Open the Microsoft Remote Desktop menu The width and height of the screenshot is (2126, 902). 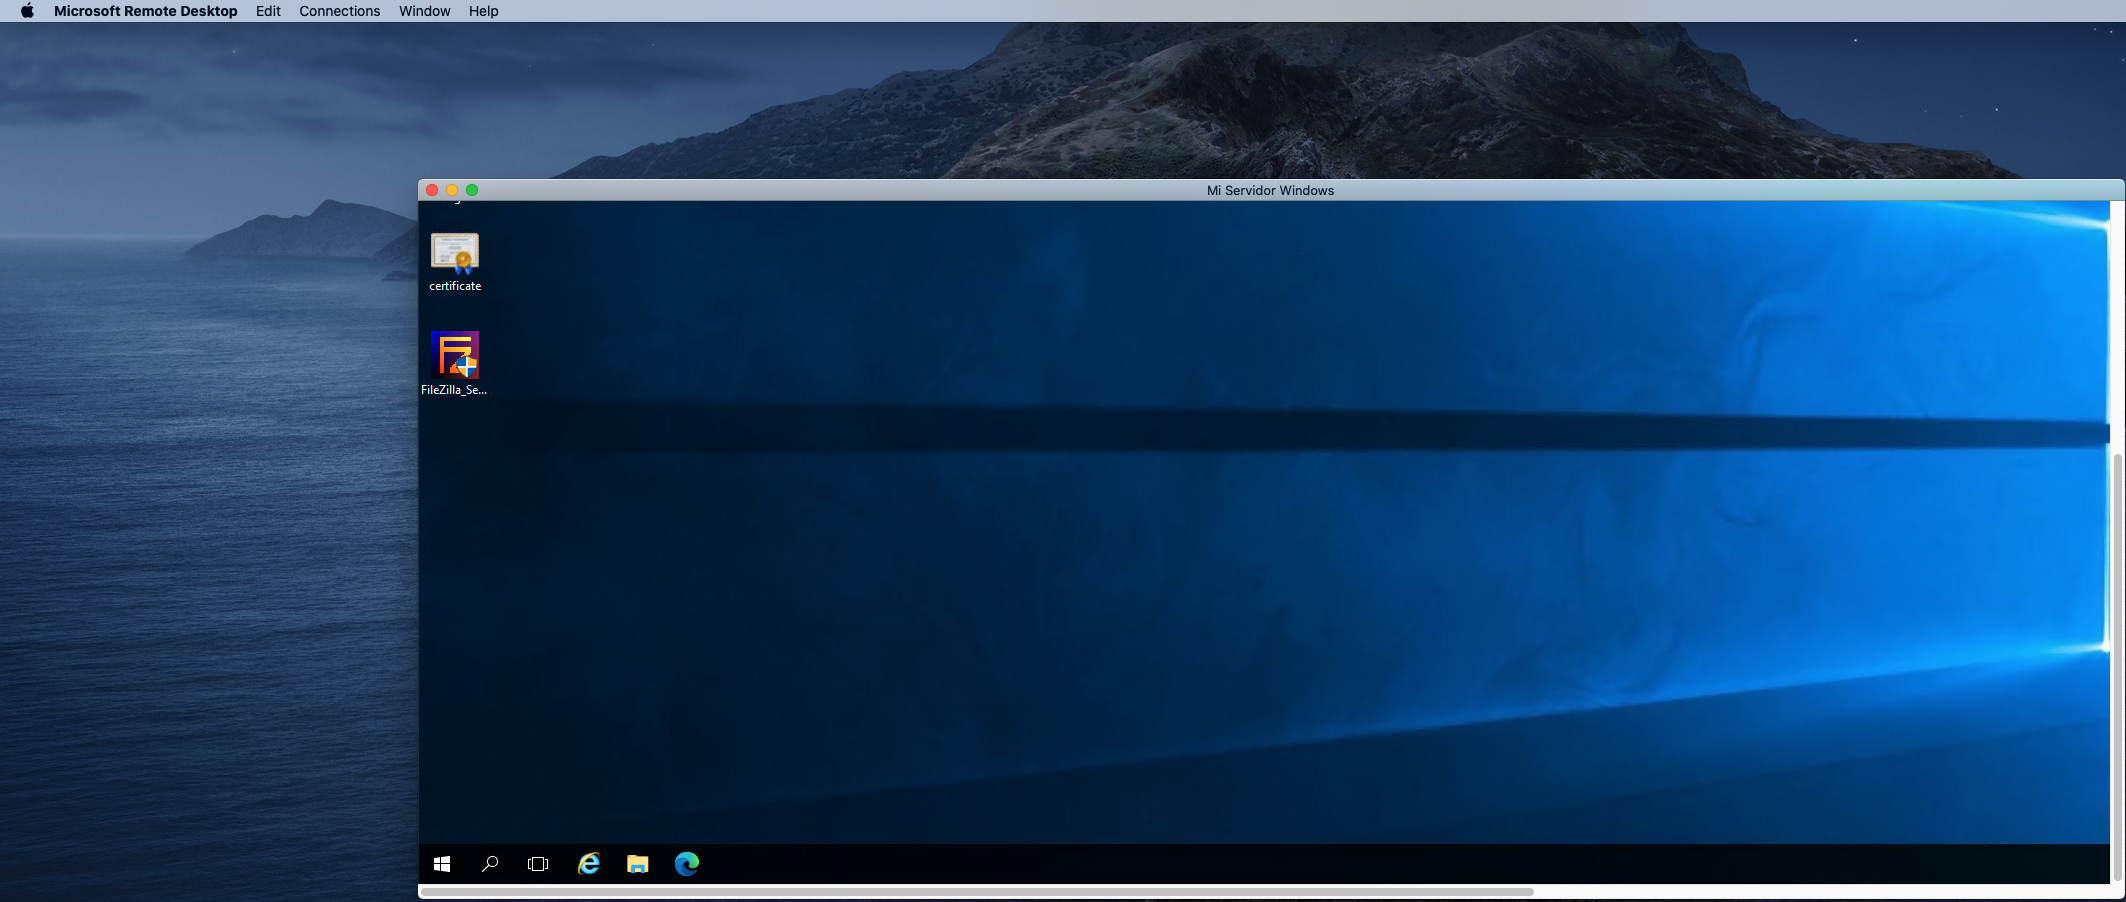point(146,11)
